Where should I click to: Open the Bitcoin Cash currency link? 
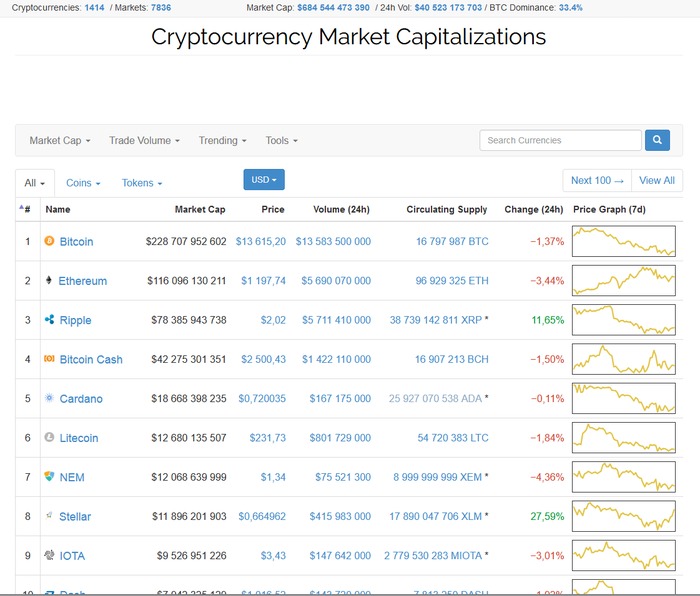tap(91, 359)
